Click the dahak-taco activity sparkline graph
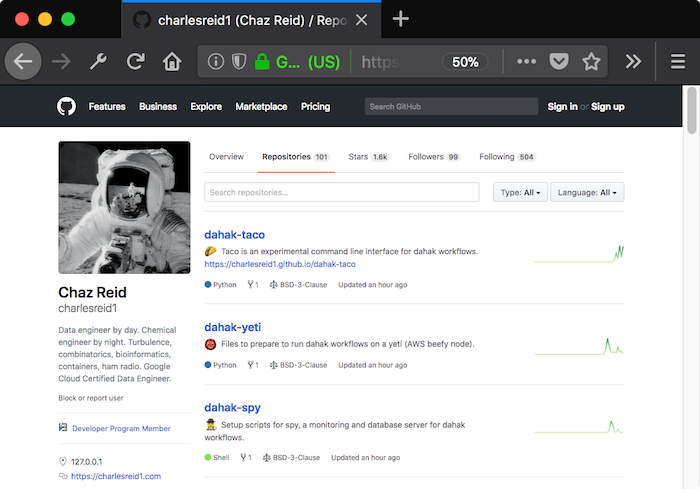The height and width of the screenshot is (489, 700). pos(579,254)
